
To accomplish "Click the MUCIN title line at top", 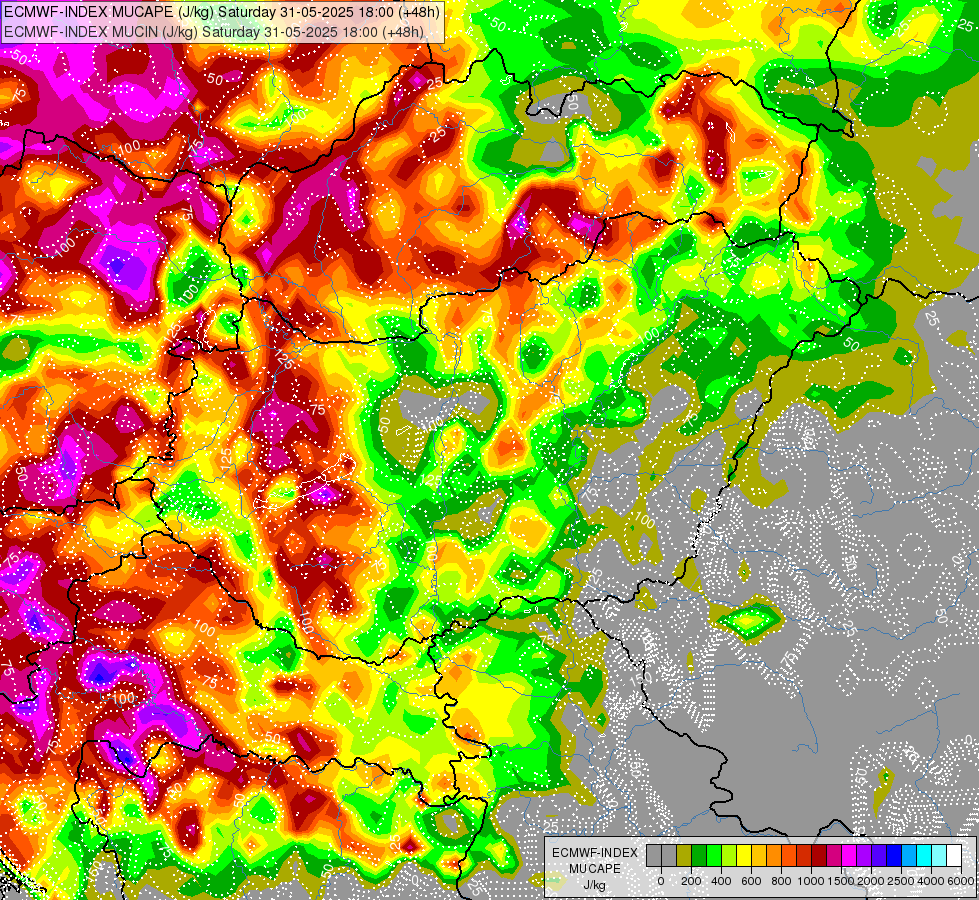I will point(214,32).
